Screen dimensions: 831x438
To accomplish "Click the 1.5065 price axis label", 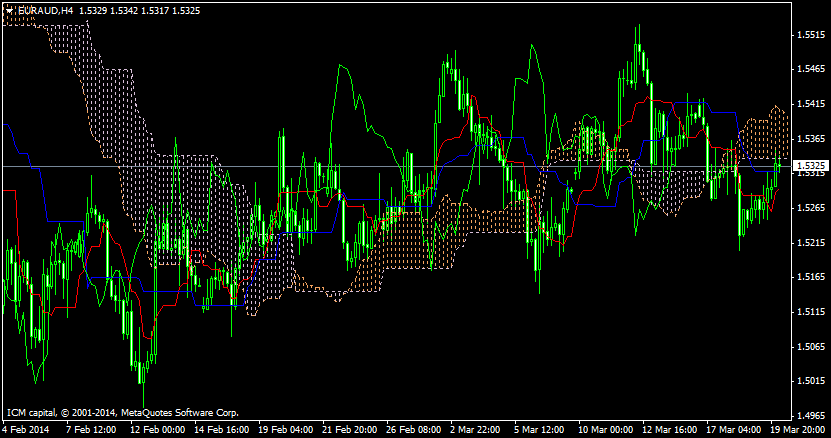I will click(x=811, y=346).
